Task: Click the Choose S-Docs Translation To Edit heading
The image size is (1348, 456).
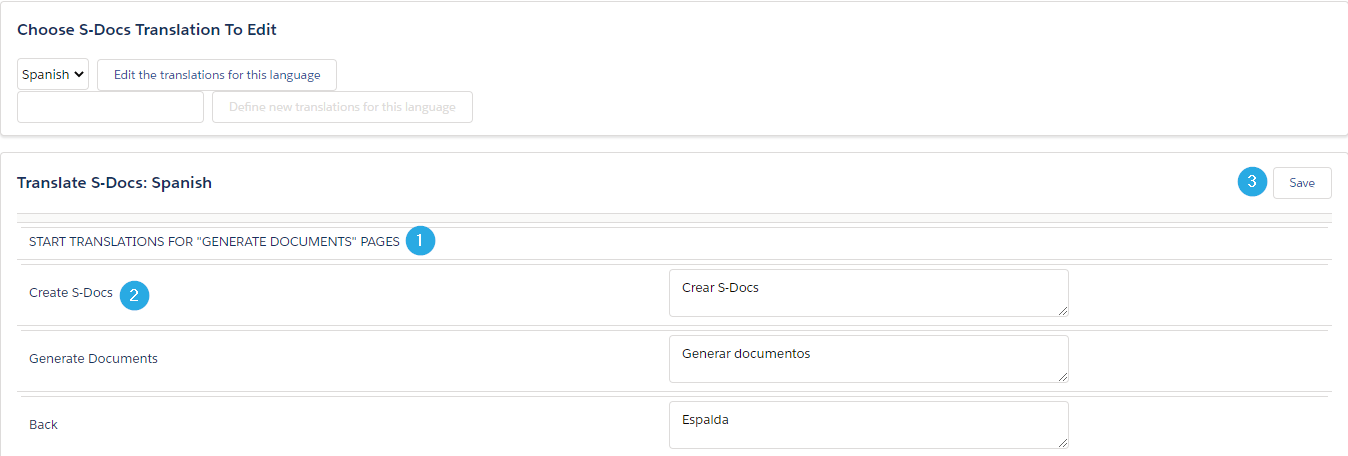Action: pos(147,30)
